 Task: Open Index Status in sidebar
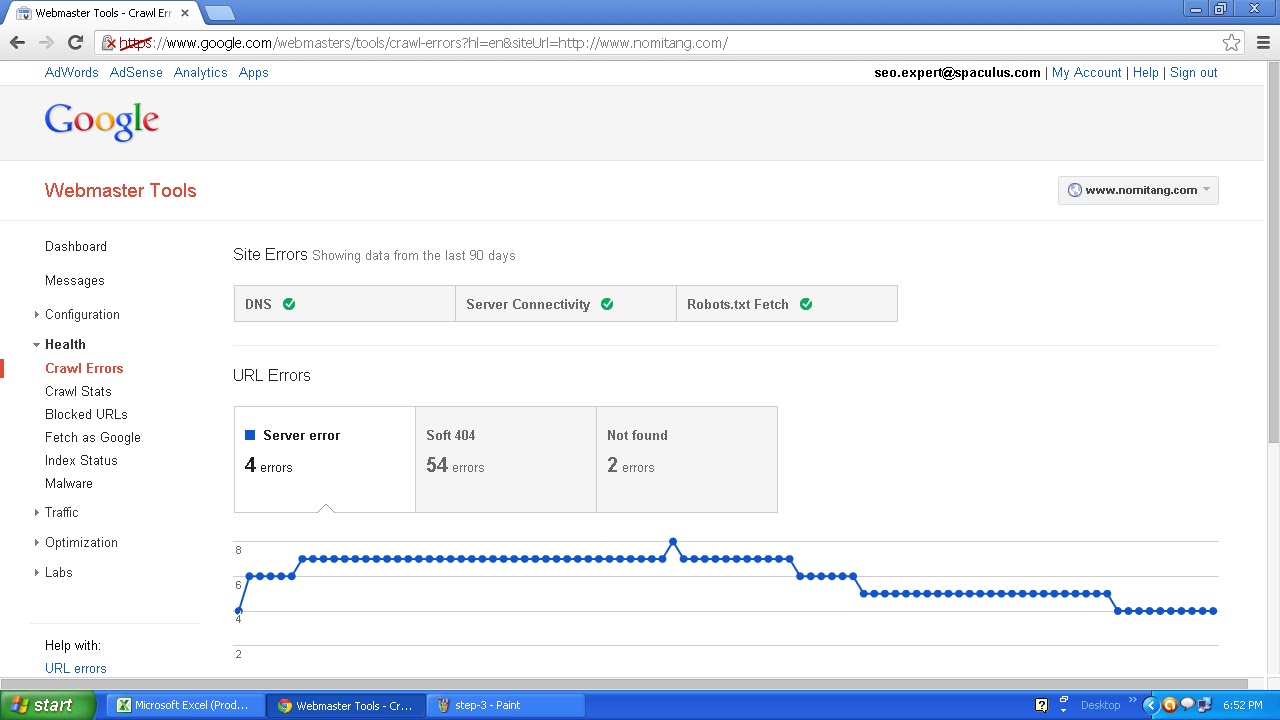click(x=81, y=460)
